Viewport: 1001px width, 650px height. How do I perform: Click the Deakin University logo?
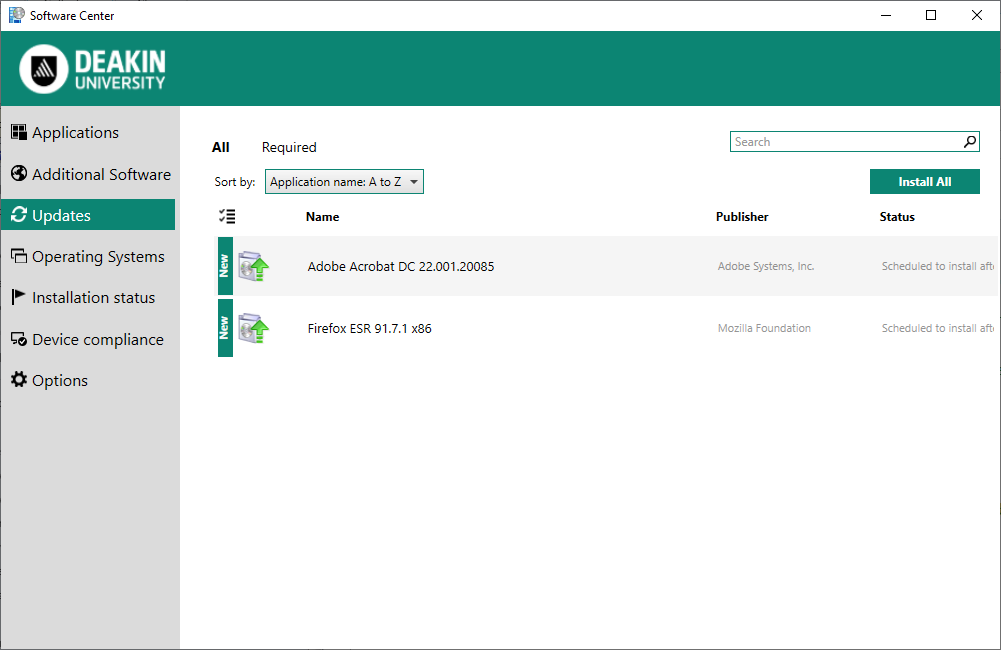pos(93,69)
